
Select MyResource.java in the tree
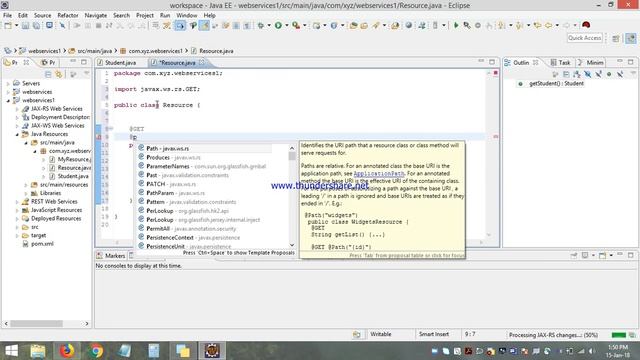pyautogui.click(x=74, y=159)
